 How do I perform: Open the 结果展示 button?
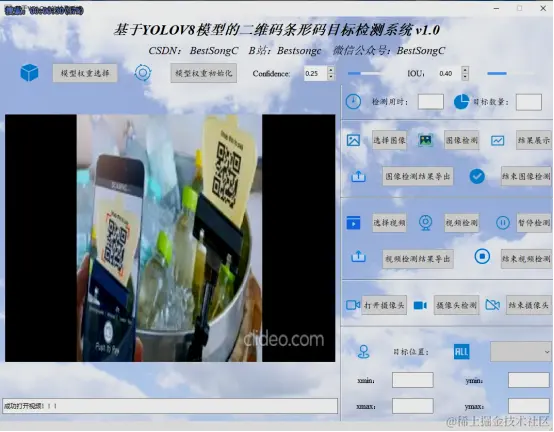tap(534, 140)
